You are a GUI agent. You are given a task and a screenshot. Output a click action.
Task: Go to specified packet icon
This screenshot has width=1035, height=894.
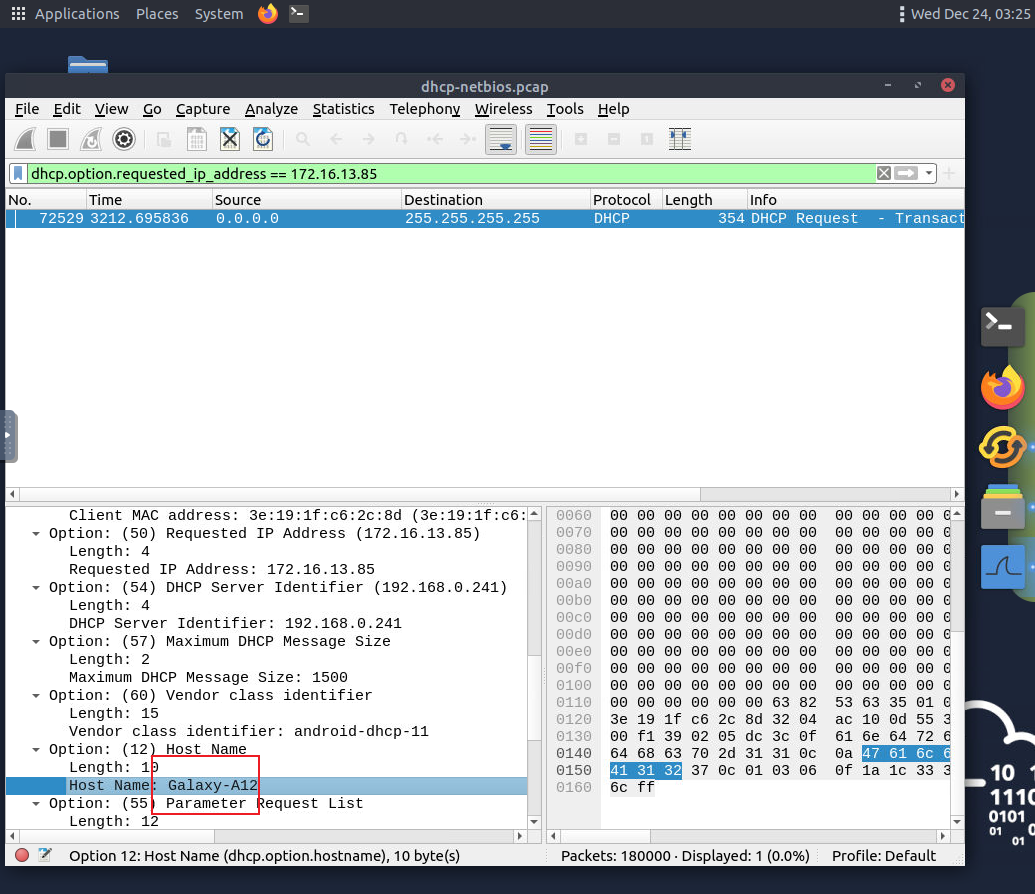(401, 139)
